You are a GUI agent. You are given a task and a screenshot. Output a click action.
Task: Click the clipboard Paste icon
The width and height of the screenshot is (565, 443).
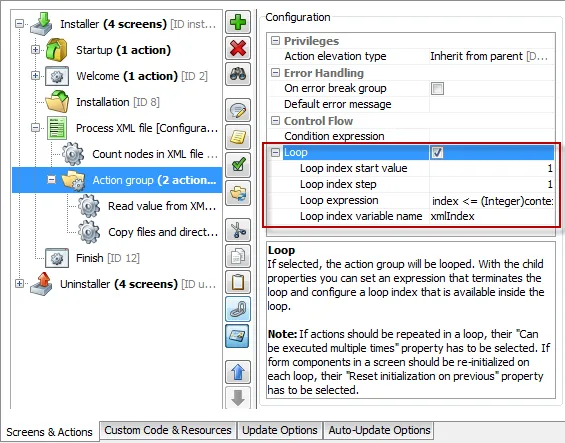coord(238,282)
